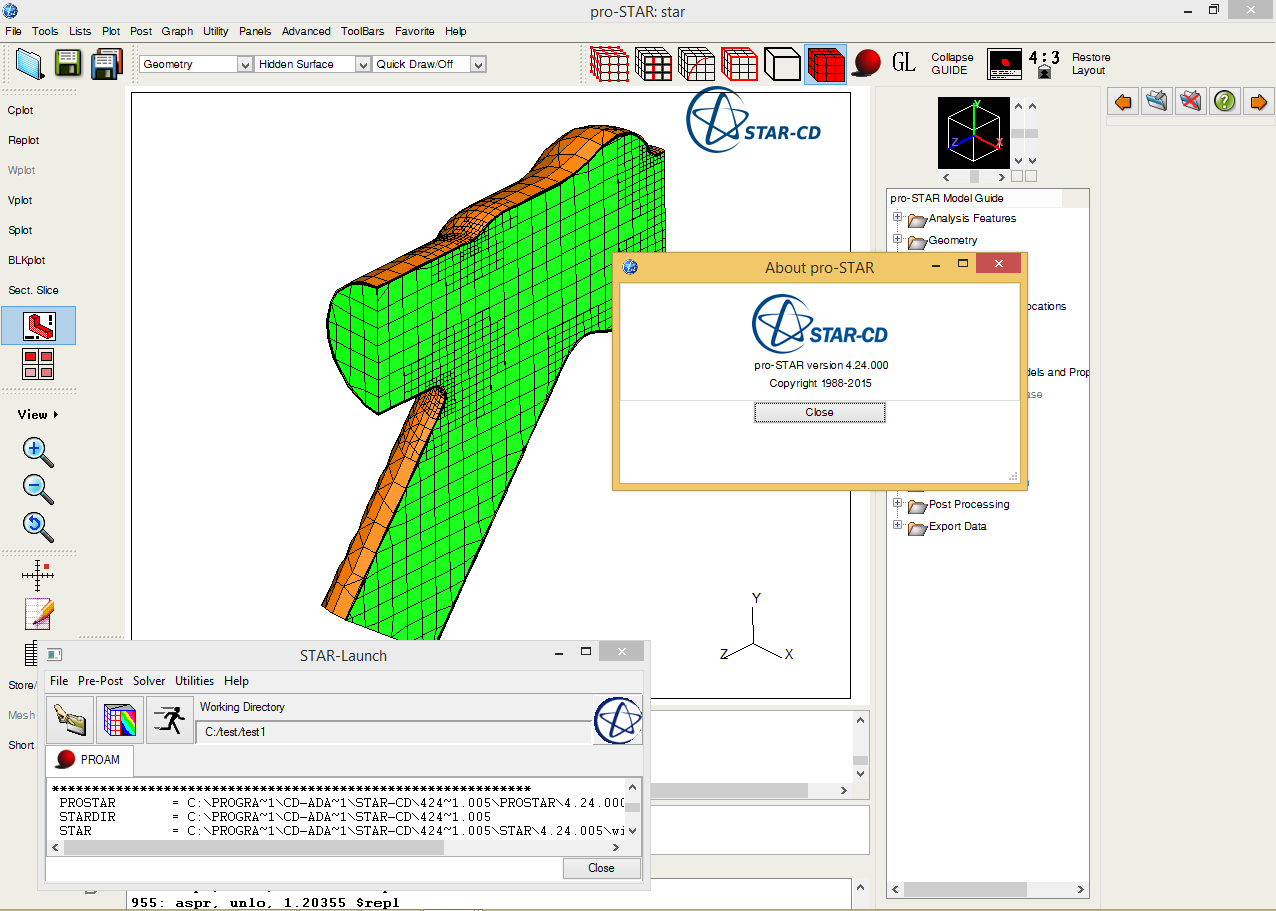
Task: Click the Working Directory path field
Action: click(x=394, y=731)
